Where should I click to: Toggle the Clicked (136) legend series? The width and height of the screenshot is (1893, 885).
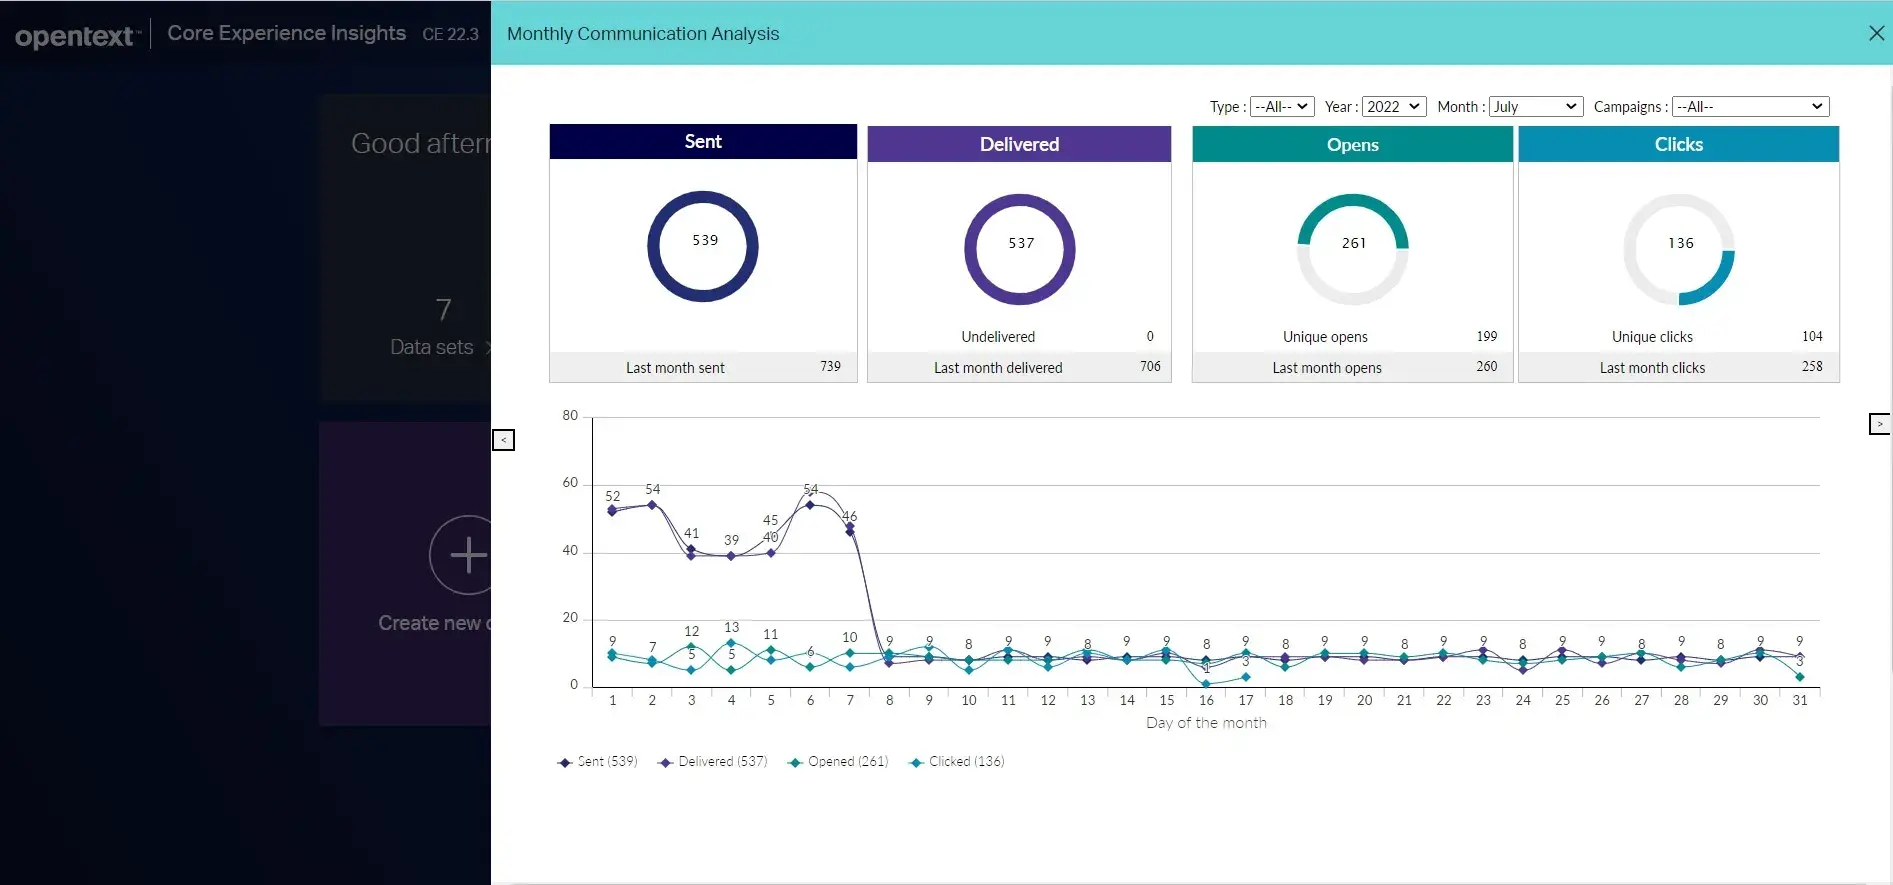[957, 762]
